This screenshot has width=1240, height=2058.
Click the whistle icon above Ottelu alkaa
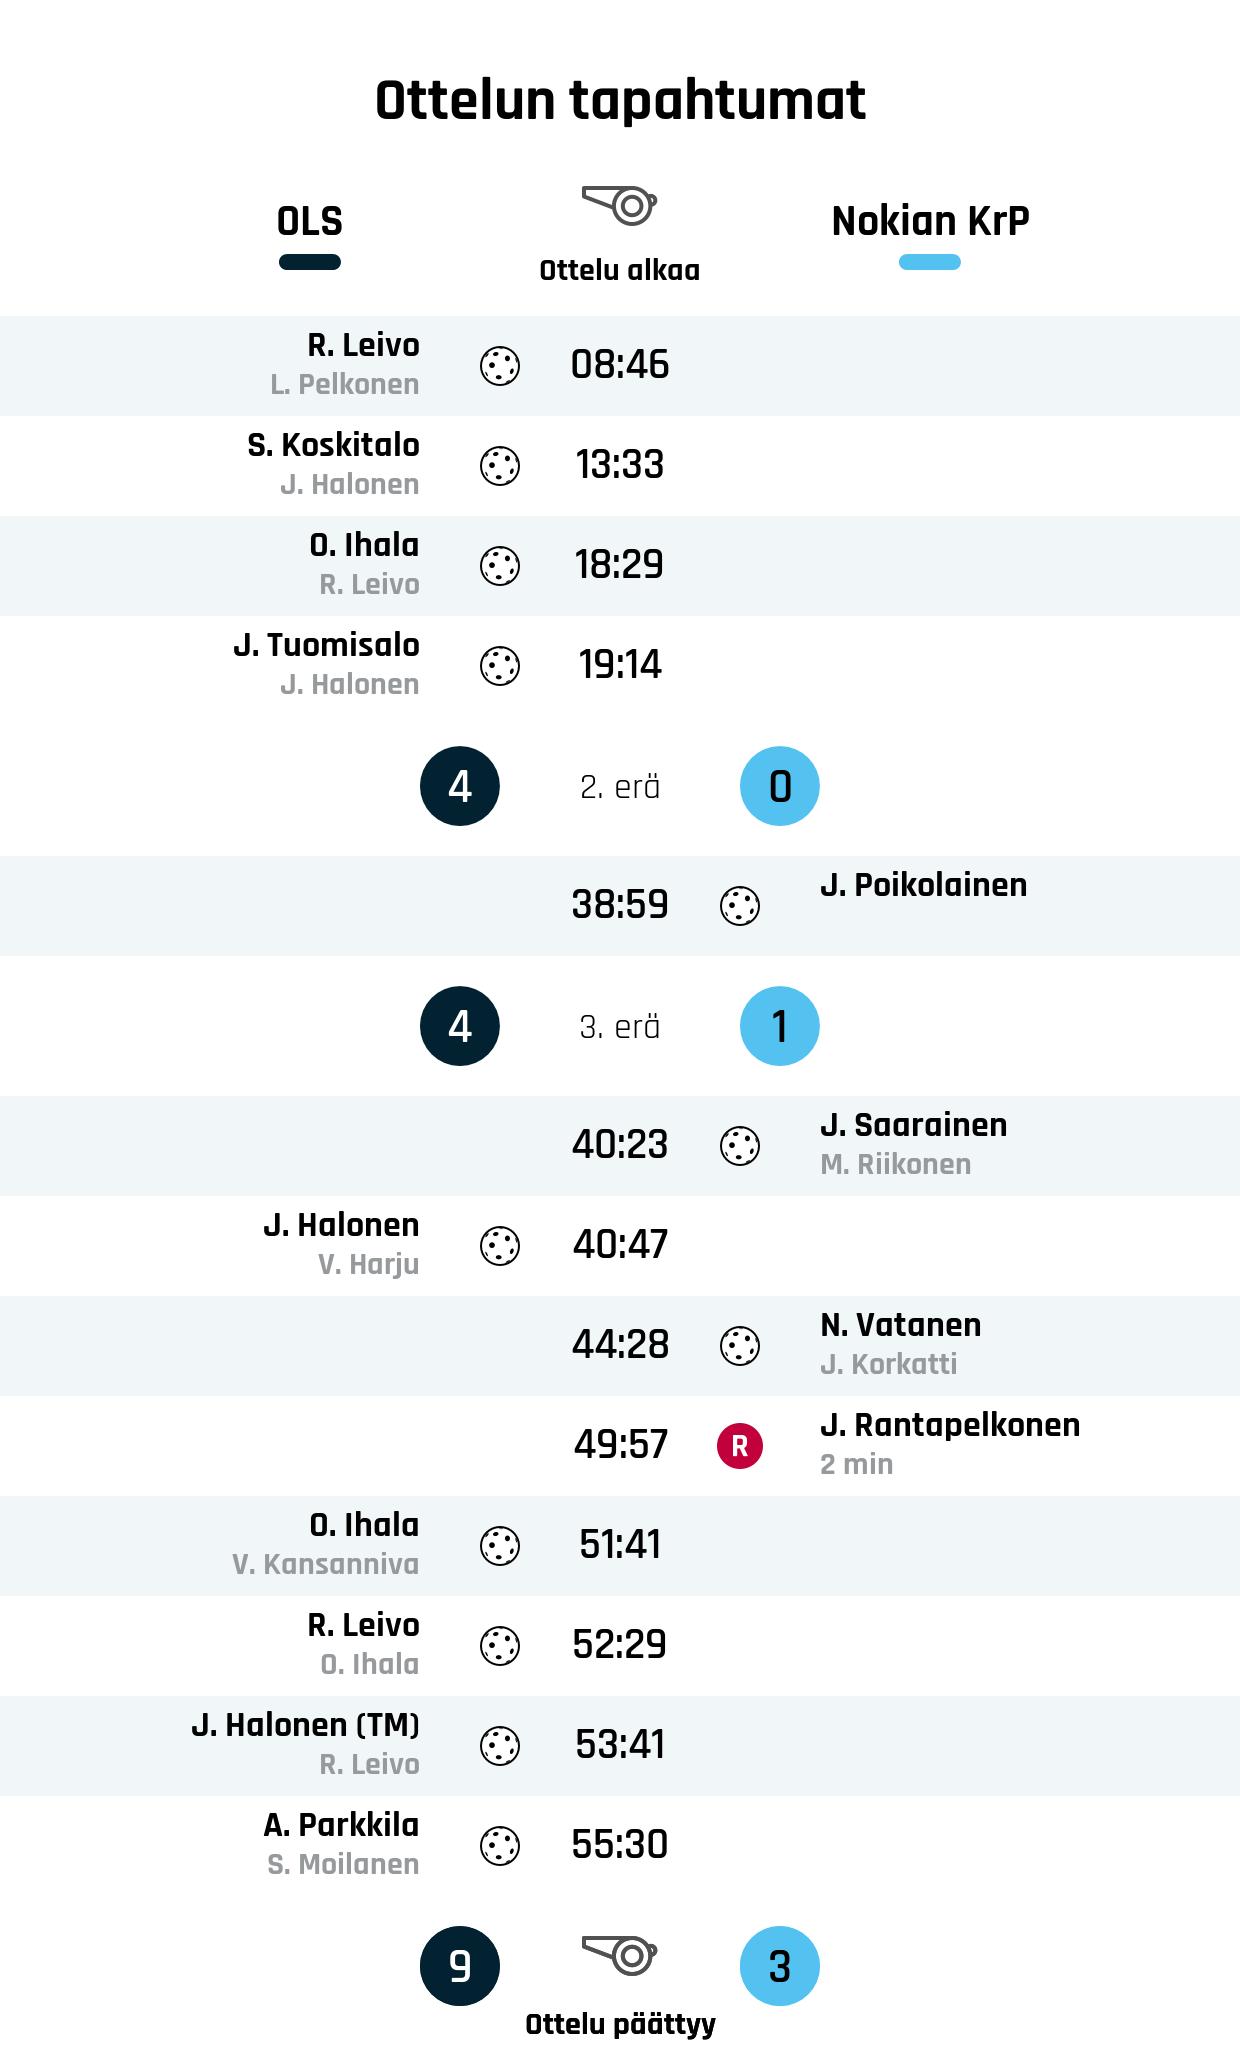[x=619, y=205]
